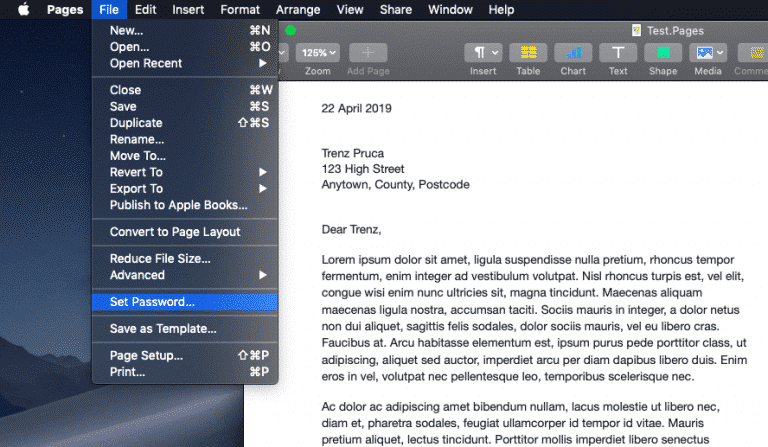Screen dimensions: 768x447
Task: Select Convert to Page Layout
Action: [x=185, y=232]
